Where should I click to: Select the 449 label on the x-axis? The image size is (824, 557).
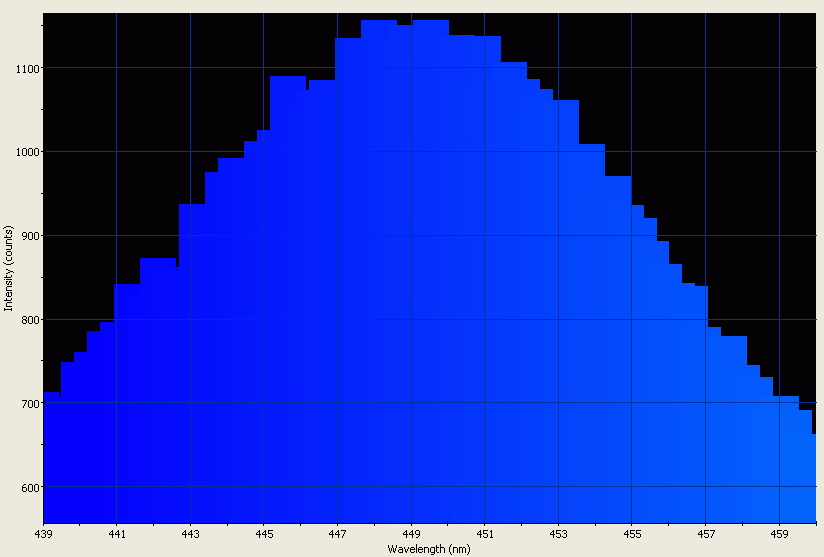[412, 534]
